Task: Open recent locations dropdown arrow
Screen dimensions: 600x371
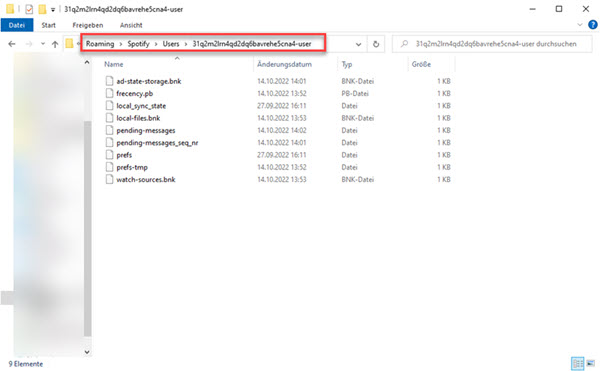Action: pyautogui.click(x=43, y=44)
